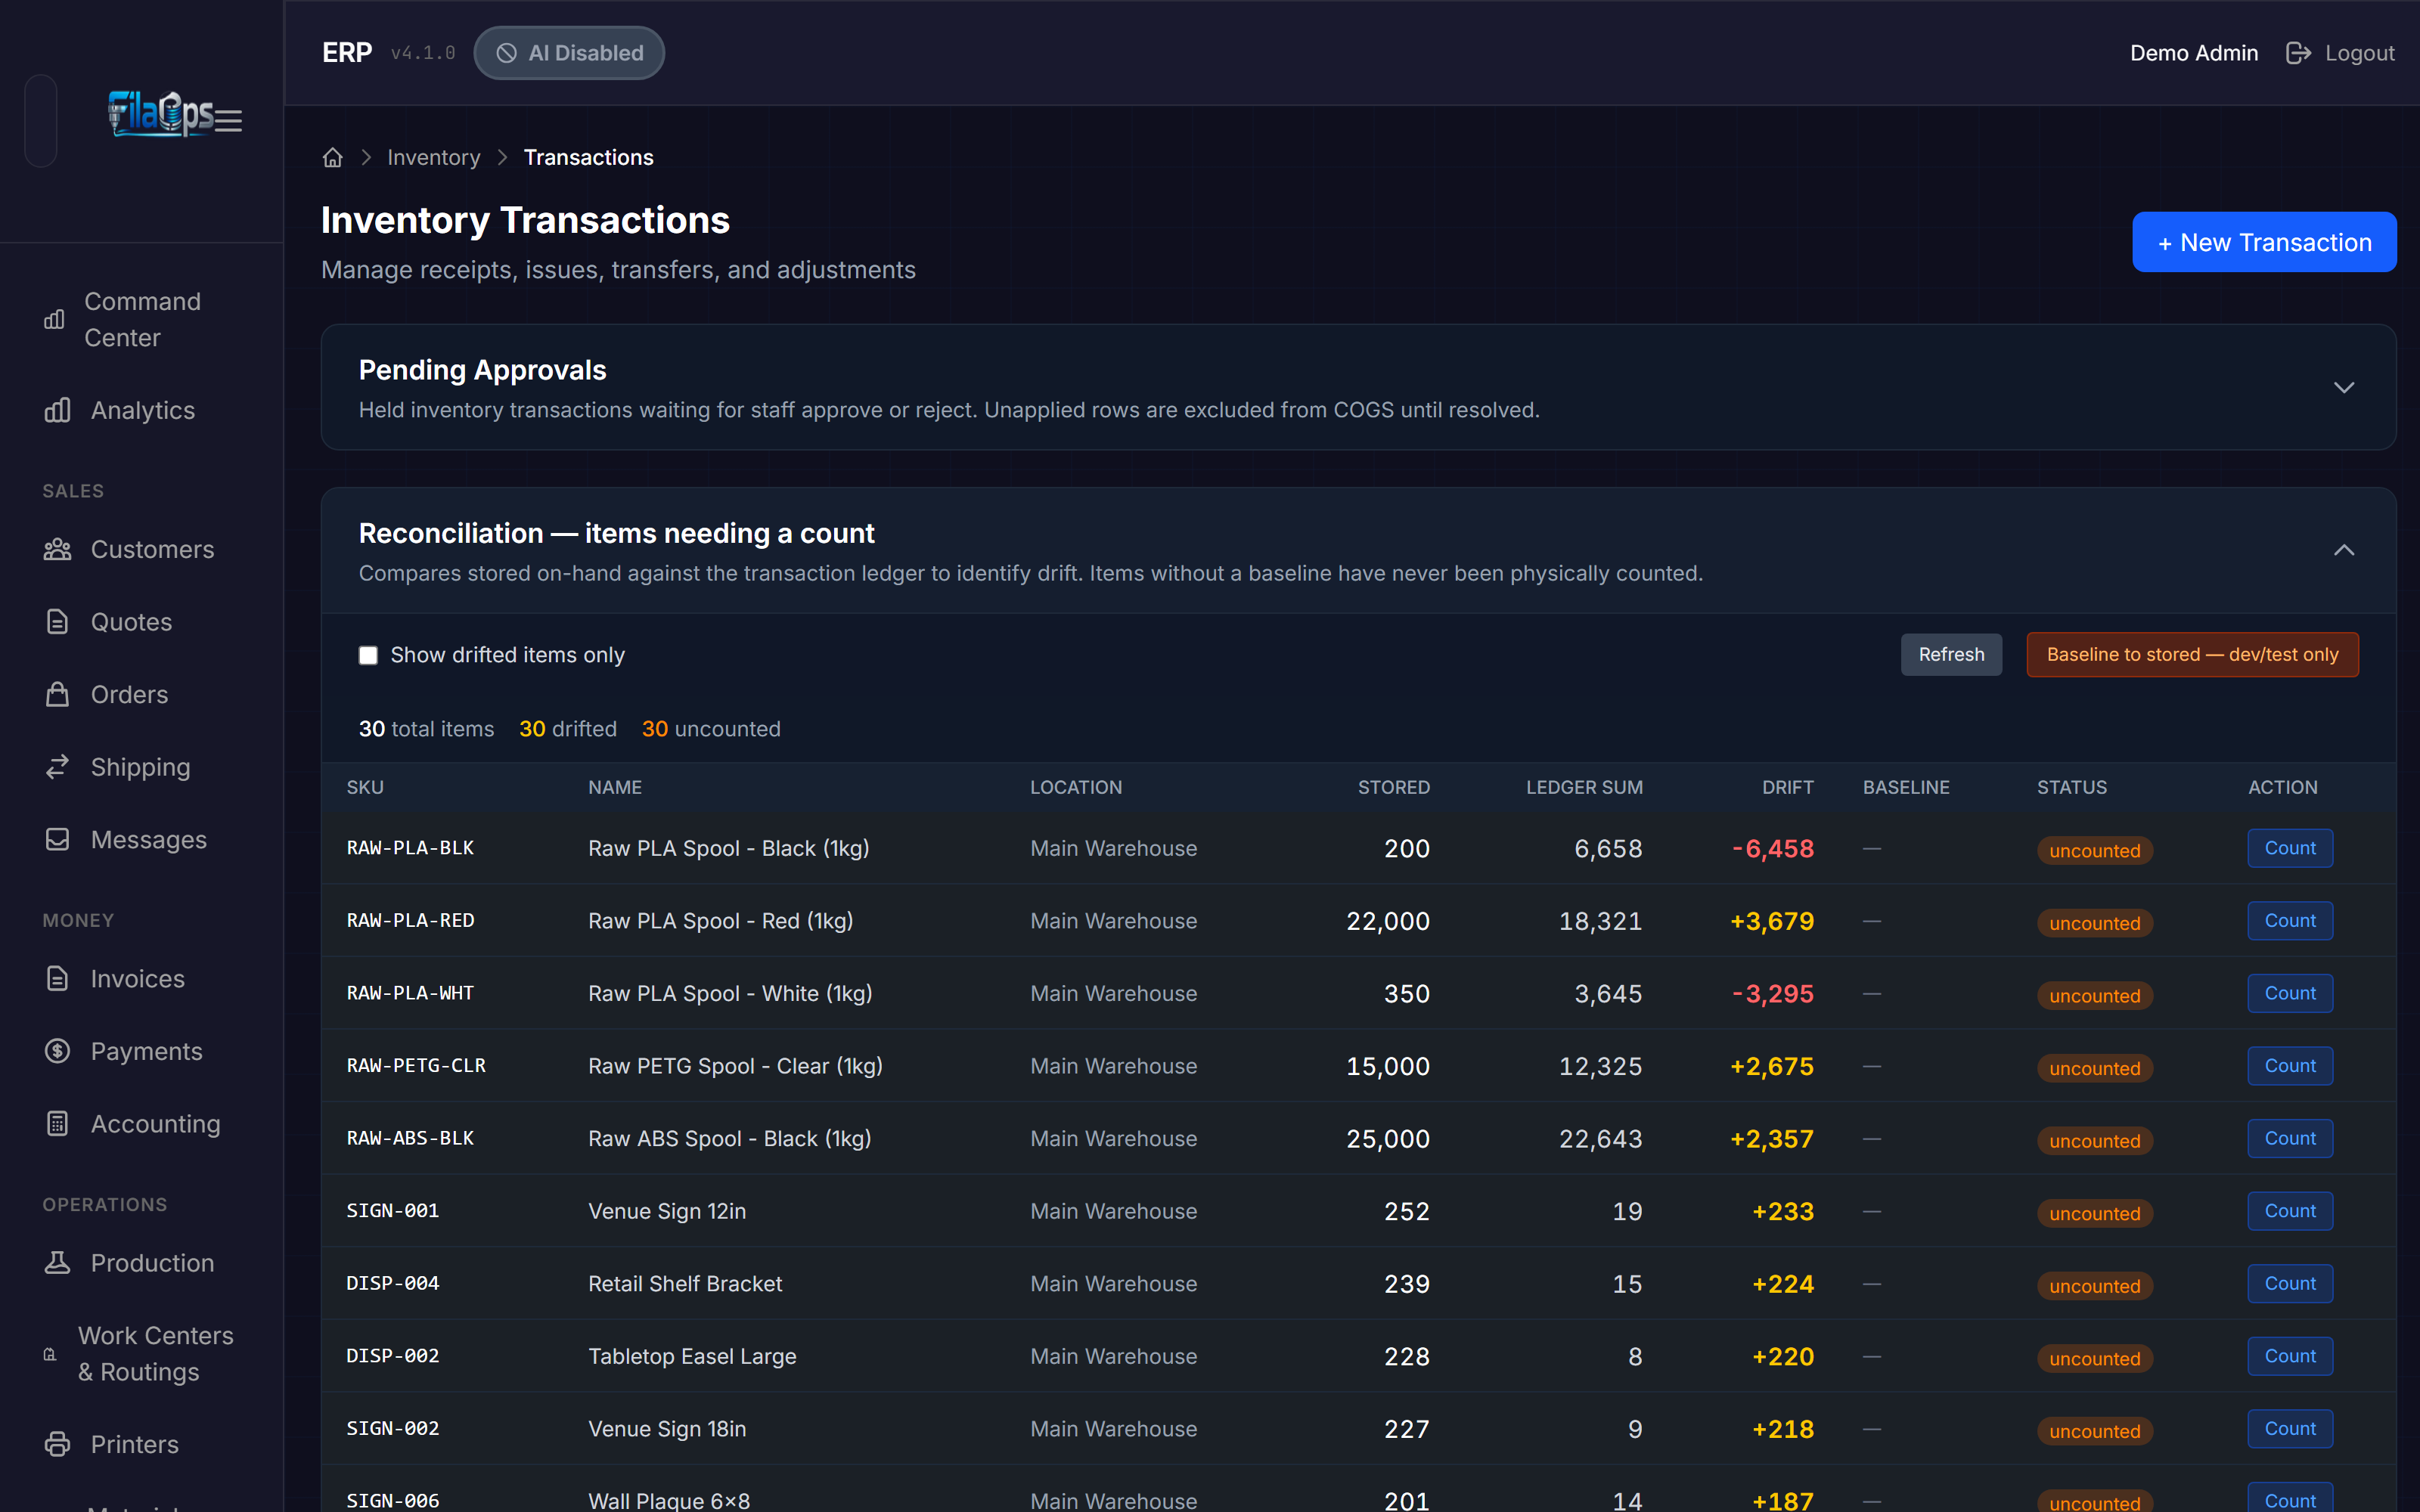This screenshot has height=1512, width=2420.
Task: Navigate to Accounting in sidebar
Action: pos(142,1124)
